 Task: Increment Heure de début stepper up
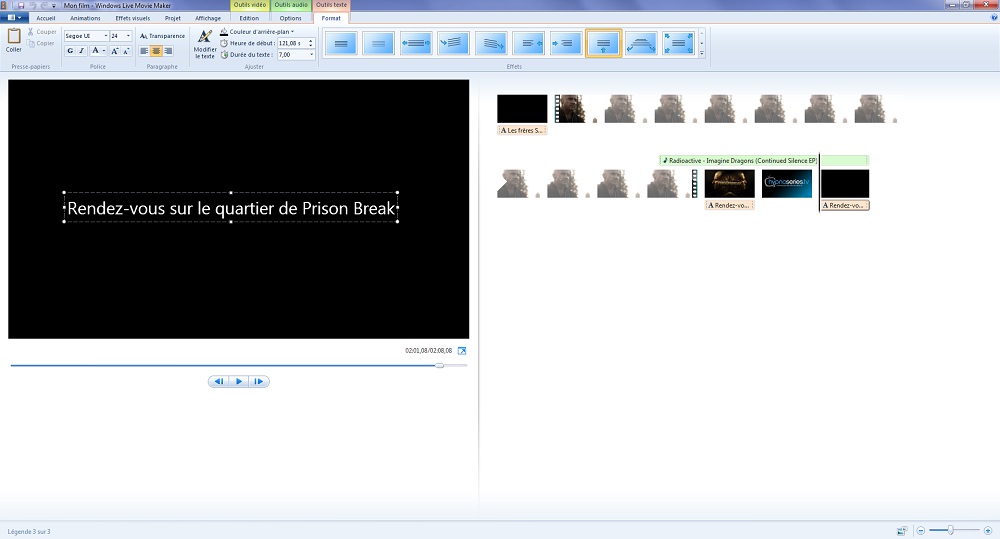click(x=311, y=41)
